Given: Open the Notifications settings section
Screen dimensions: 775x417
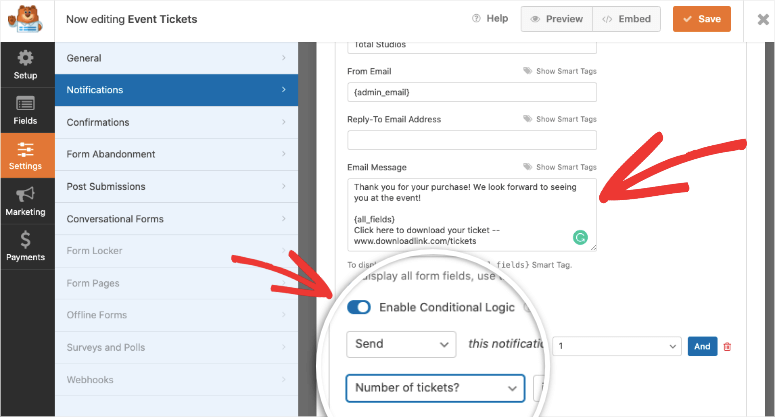Looking at the screenshot, I should click(x=176, y=90).
